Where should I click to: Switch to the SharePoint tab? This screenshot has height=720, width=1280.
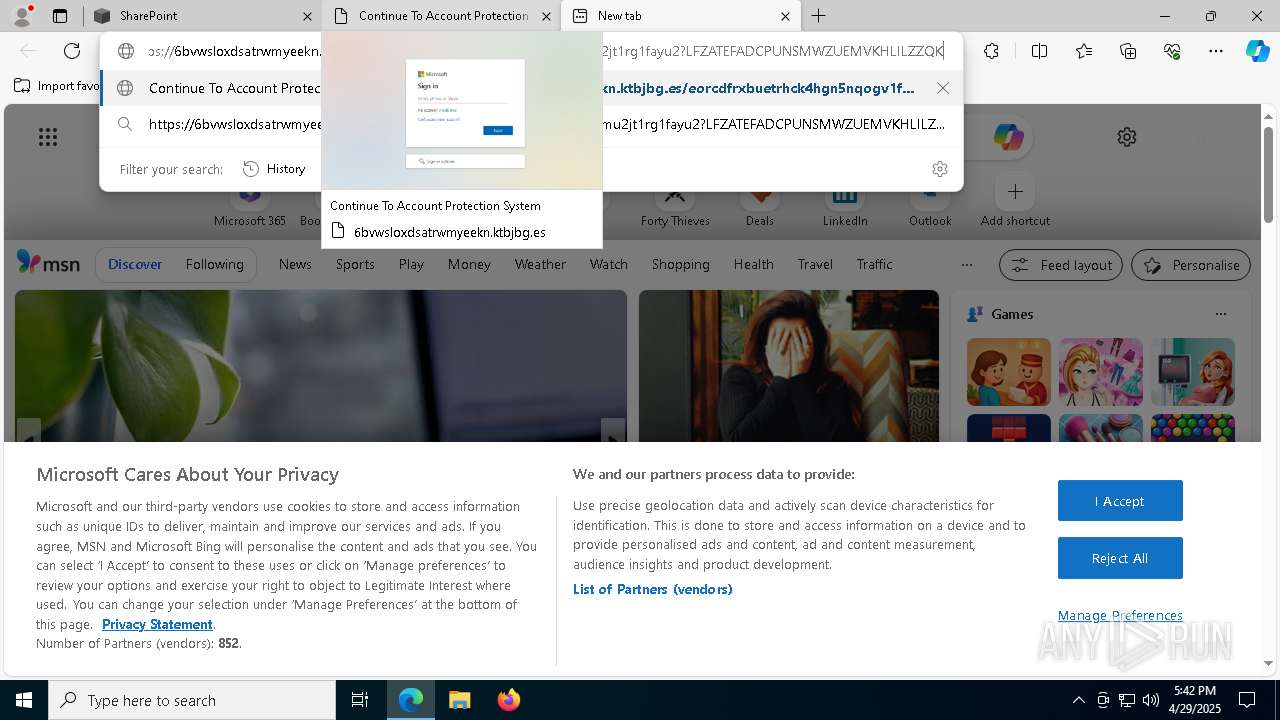tap(203, 16)
